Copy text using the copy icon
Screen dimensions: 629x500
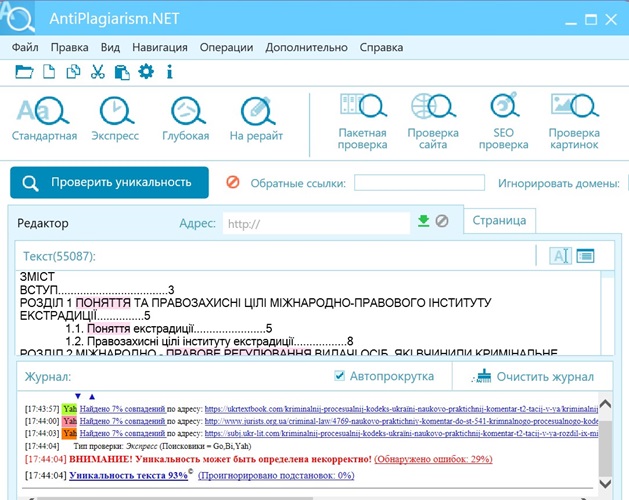point(73,72)
